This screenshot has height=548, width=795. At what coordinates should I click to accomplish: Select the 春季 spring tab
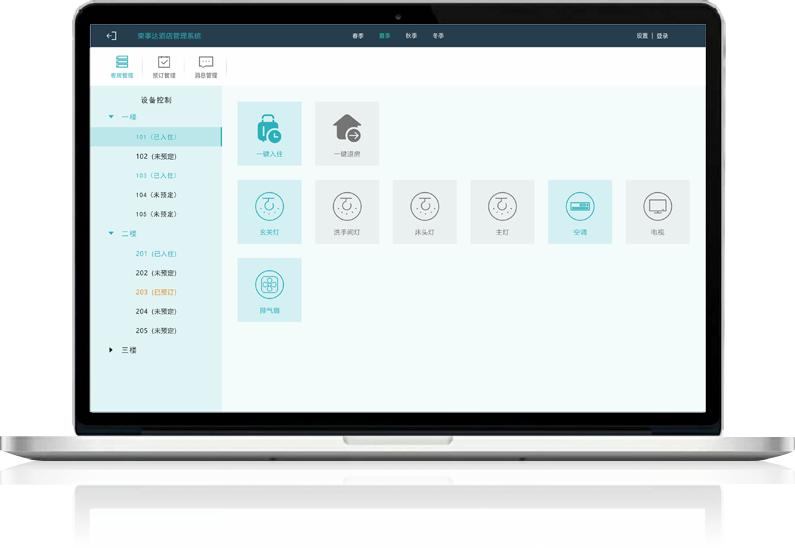click(x=358, y=36)
